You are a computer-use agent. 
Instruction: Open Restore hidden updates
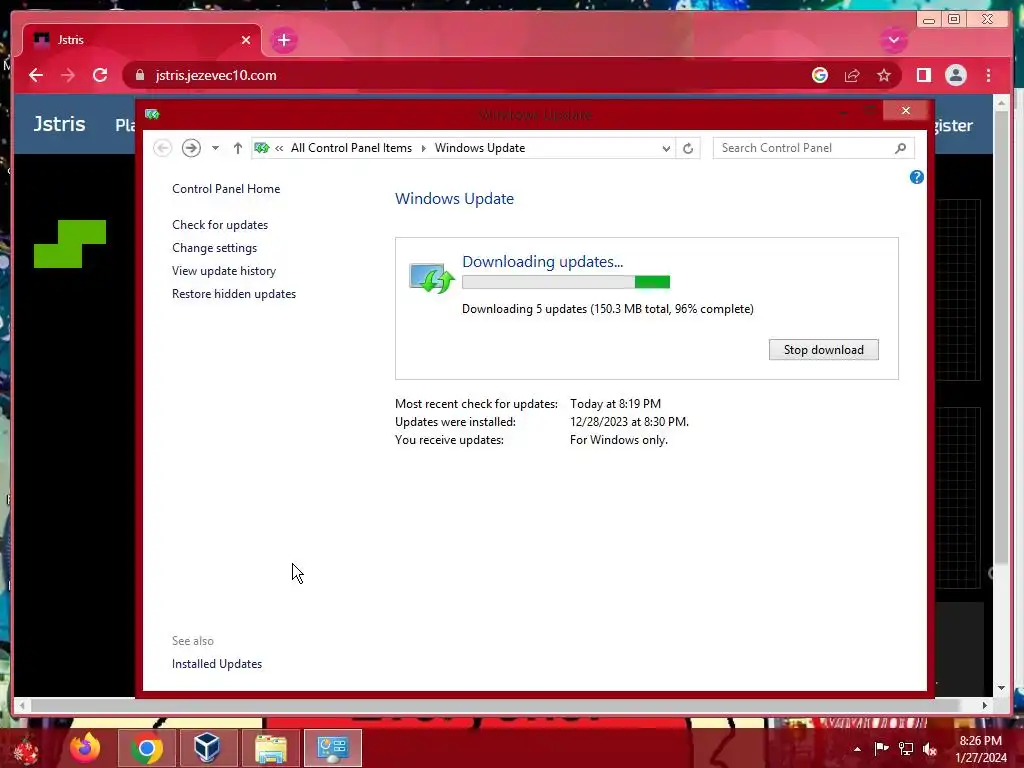coord(234,294)
